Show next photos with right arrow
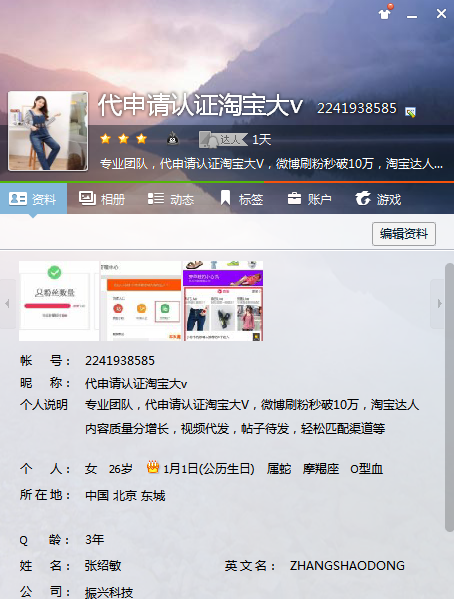 [438, 304]
